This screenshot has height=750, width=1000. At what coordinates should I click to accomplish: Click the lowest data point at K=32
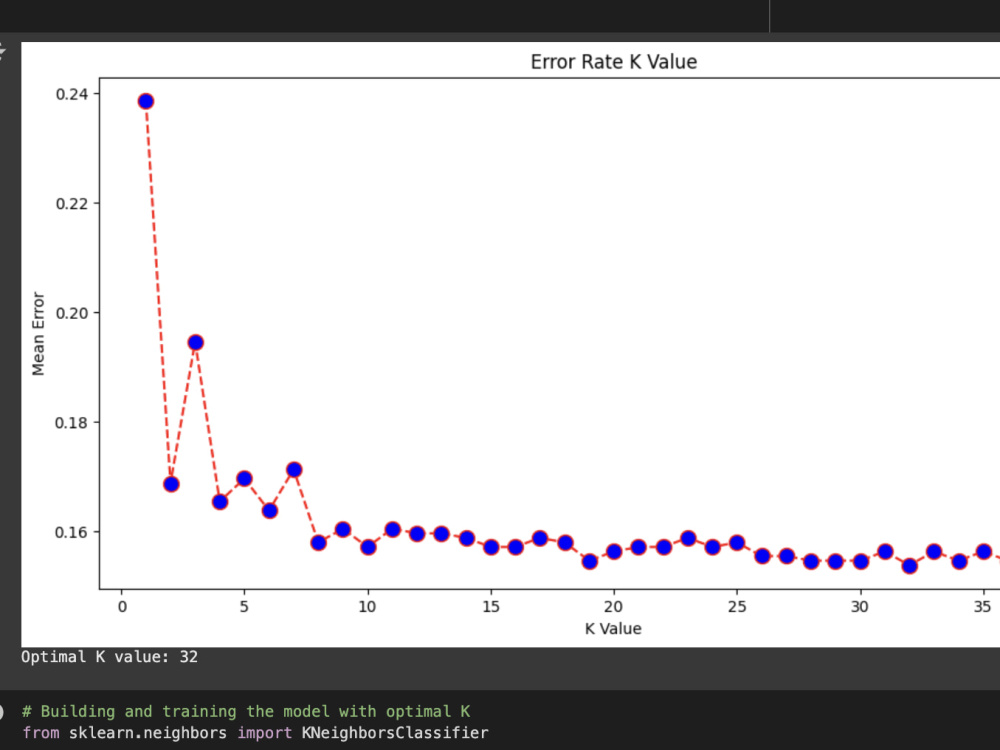909,566
